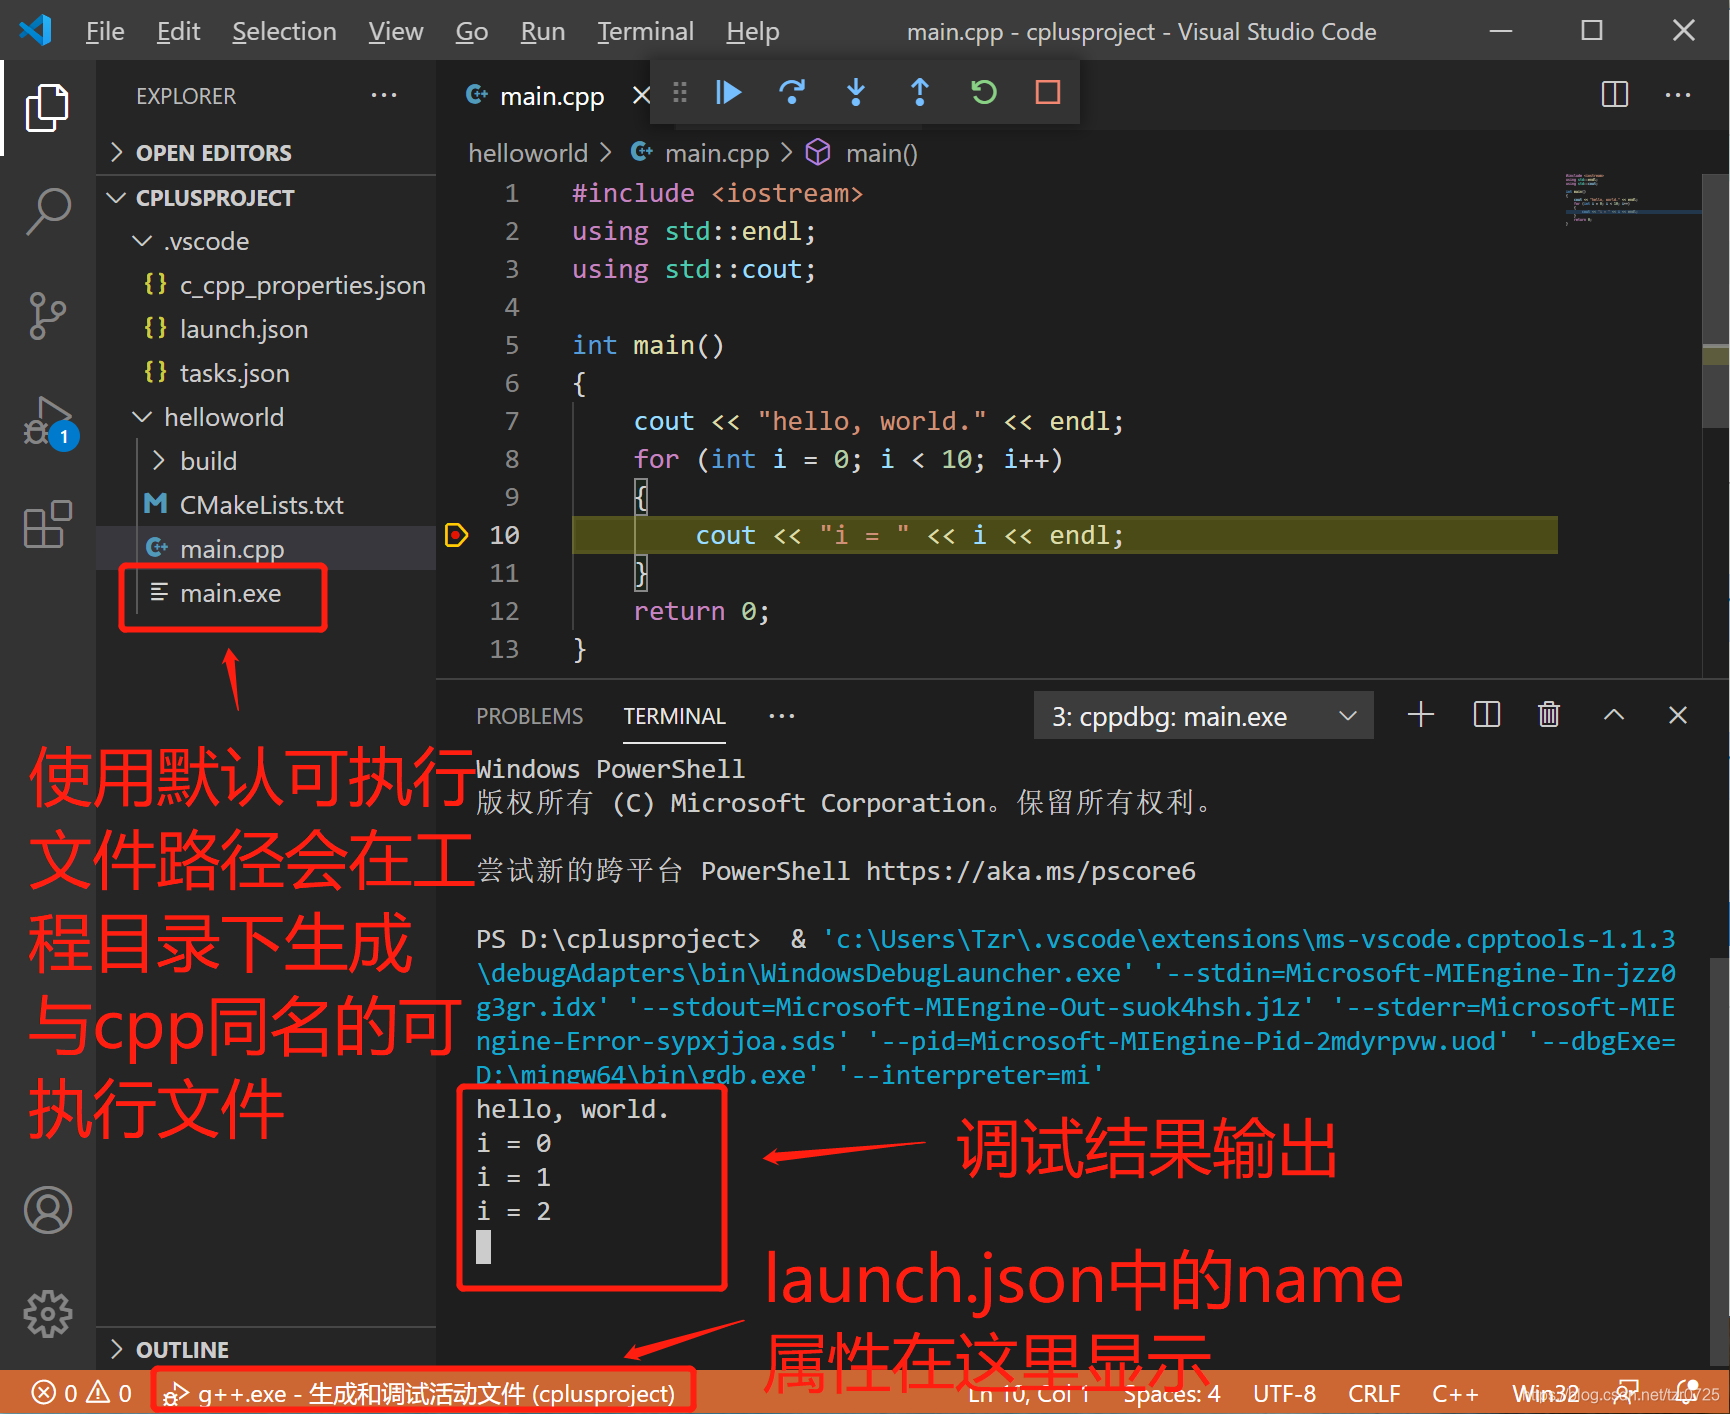Open the Selection menu
The width and height of the screenshot is (1730, 1414).
(284, 32)
